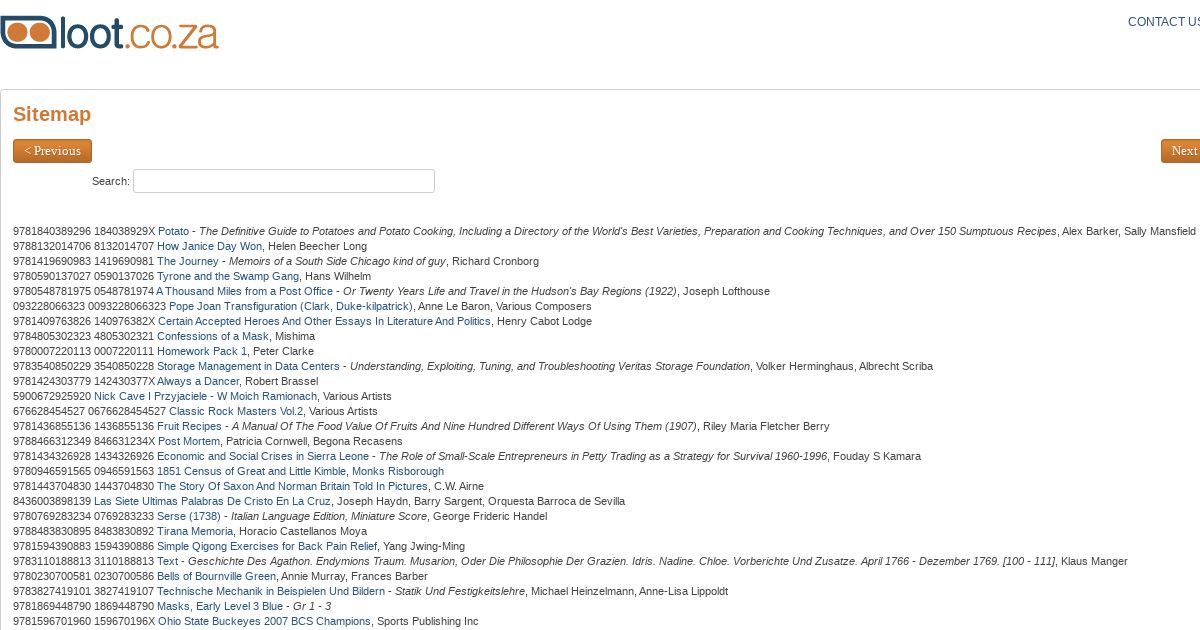Open Las Siete Ultimas Palabras De Cristo link

(212, 501)
